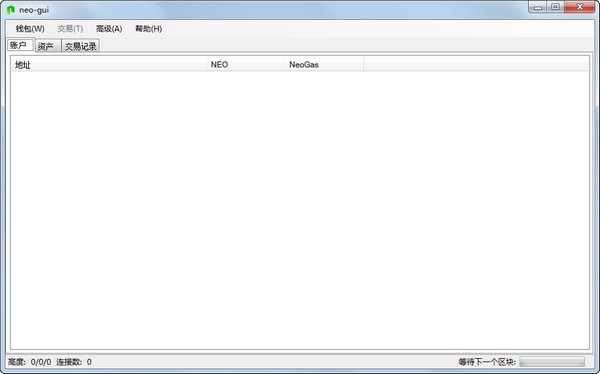The image size is (600, 374).
Task: Select the 账户 accounts tab
Action: pos(21,45)
